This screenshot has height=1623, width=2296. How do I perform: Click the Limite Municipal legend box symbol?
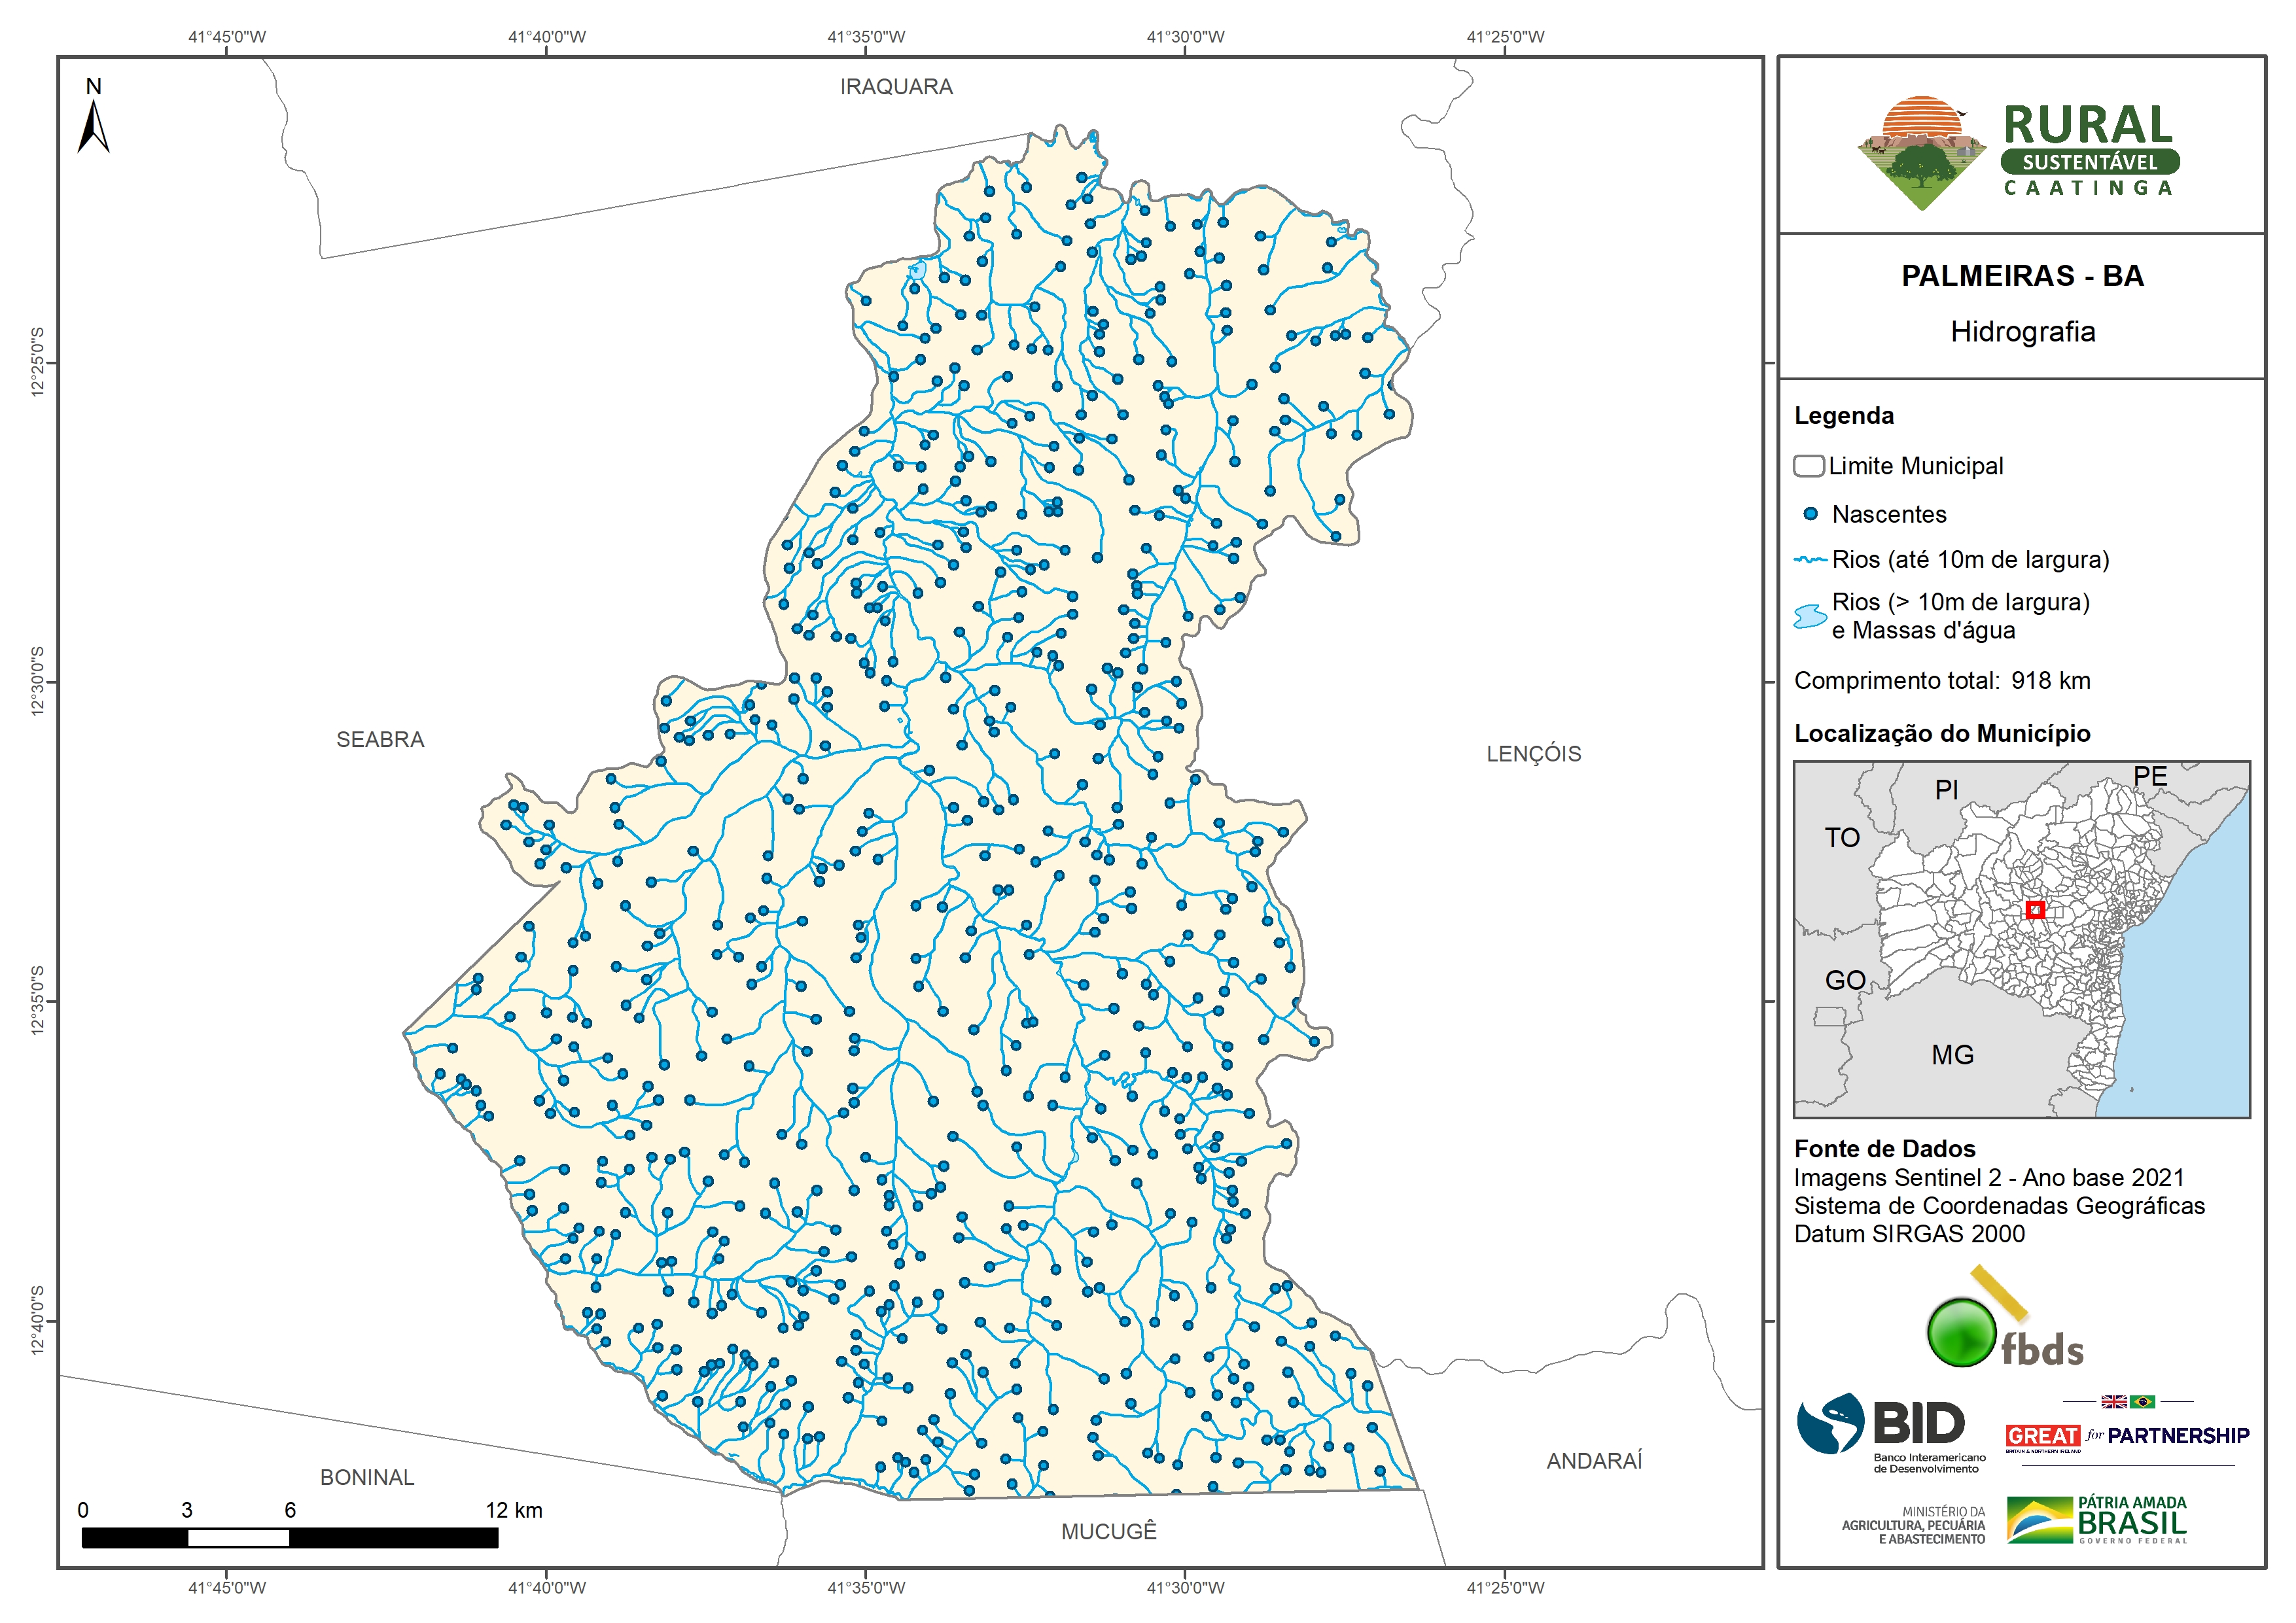[x=1808, y=466]
